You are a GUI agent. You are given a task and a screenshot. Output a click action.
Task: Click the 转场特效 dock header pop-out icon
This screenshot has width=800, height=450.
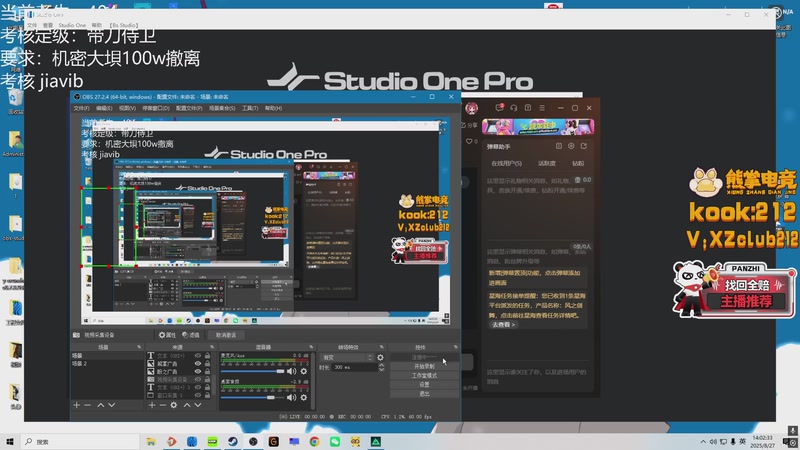382,347
